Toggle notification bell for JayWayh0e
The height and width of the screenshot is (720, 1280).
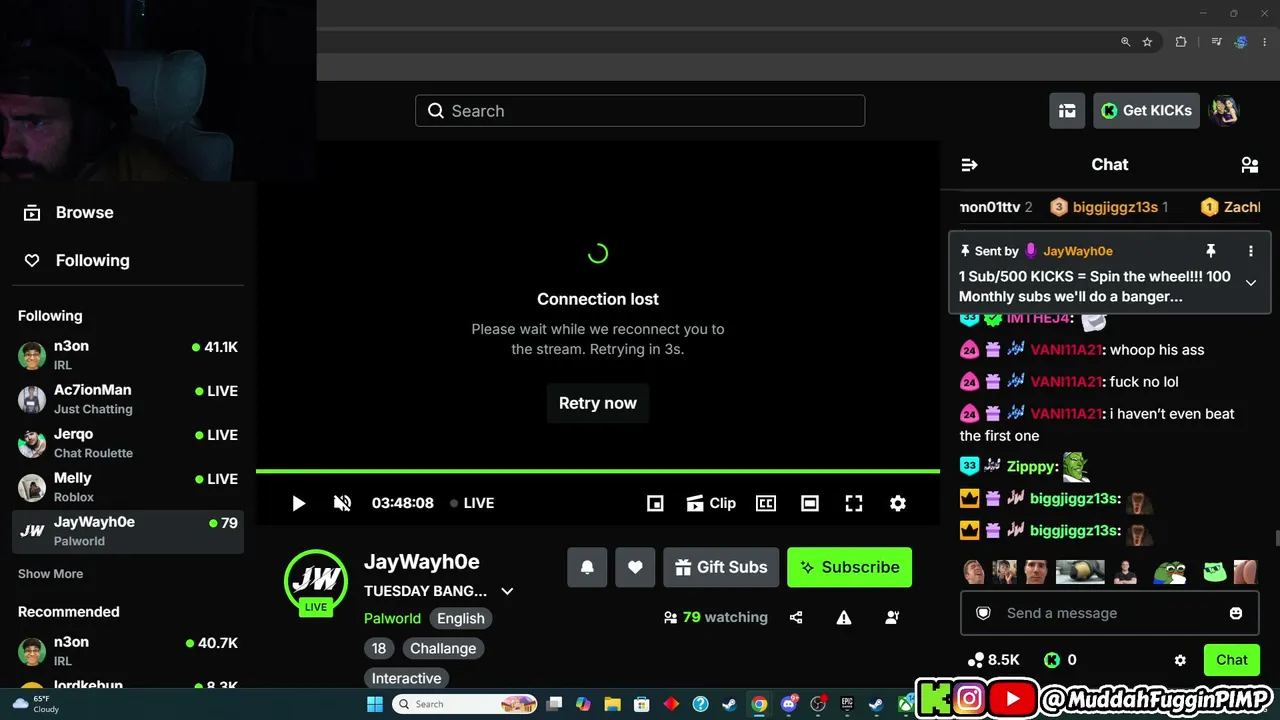pyautogui.click(x=587, y=567)
